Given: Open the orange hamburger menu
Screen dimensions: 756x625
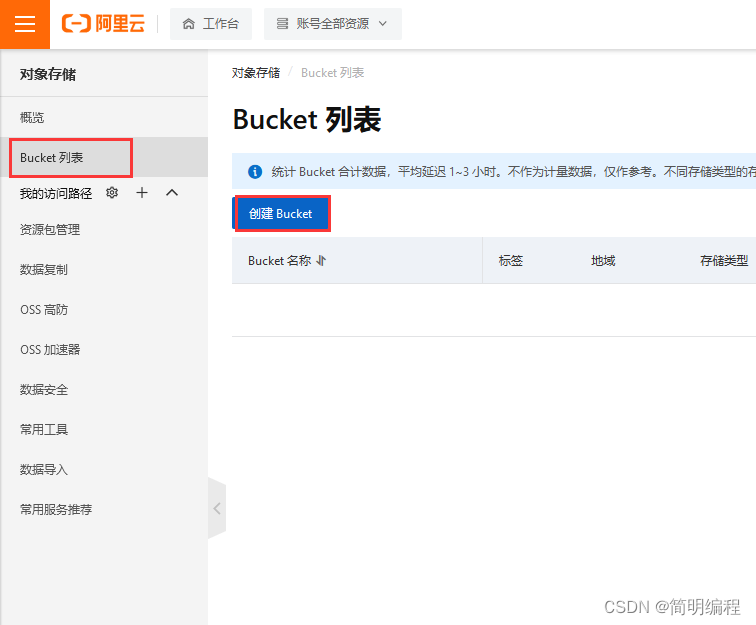Looking at the screenshot, I should click(x=25, y=24).
